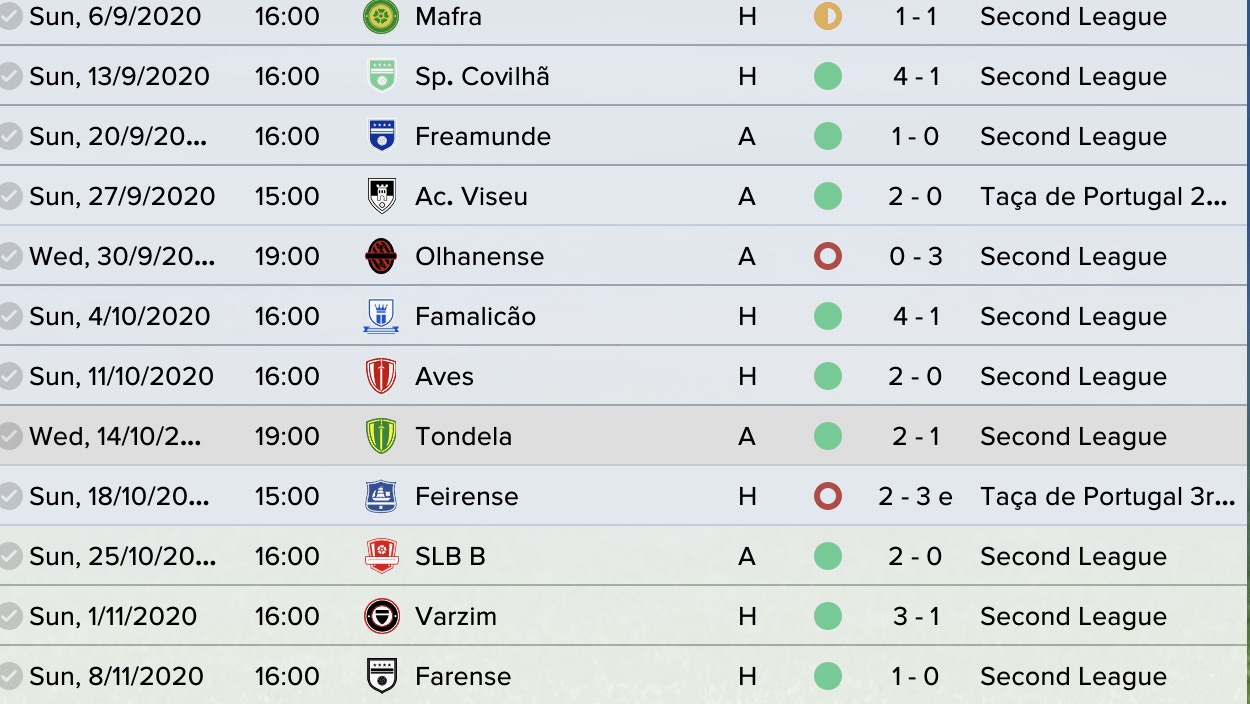
Task: Toggle the checkmark for the 13/9/2020 fixture
Action: [x=10, y=77]
